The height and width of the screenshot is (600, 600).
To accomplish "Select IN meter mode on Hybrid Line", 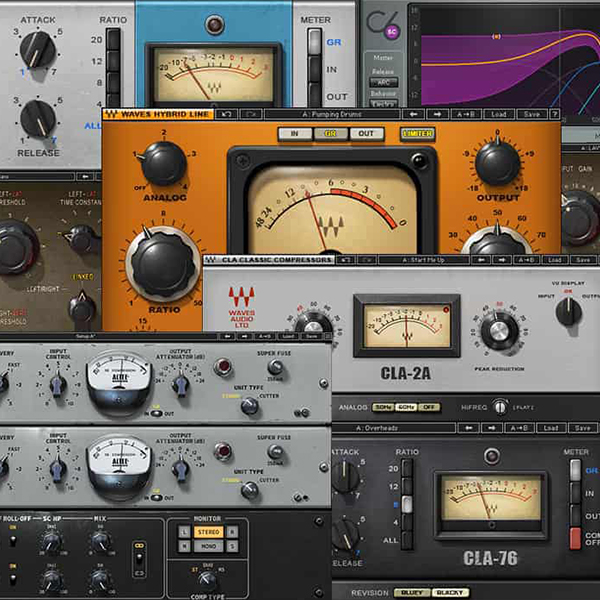I will (294, 134).
